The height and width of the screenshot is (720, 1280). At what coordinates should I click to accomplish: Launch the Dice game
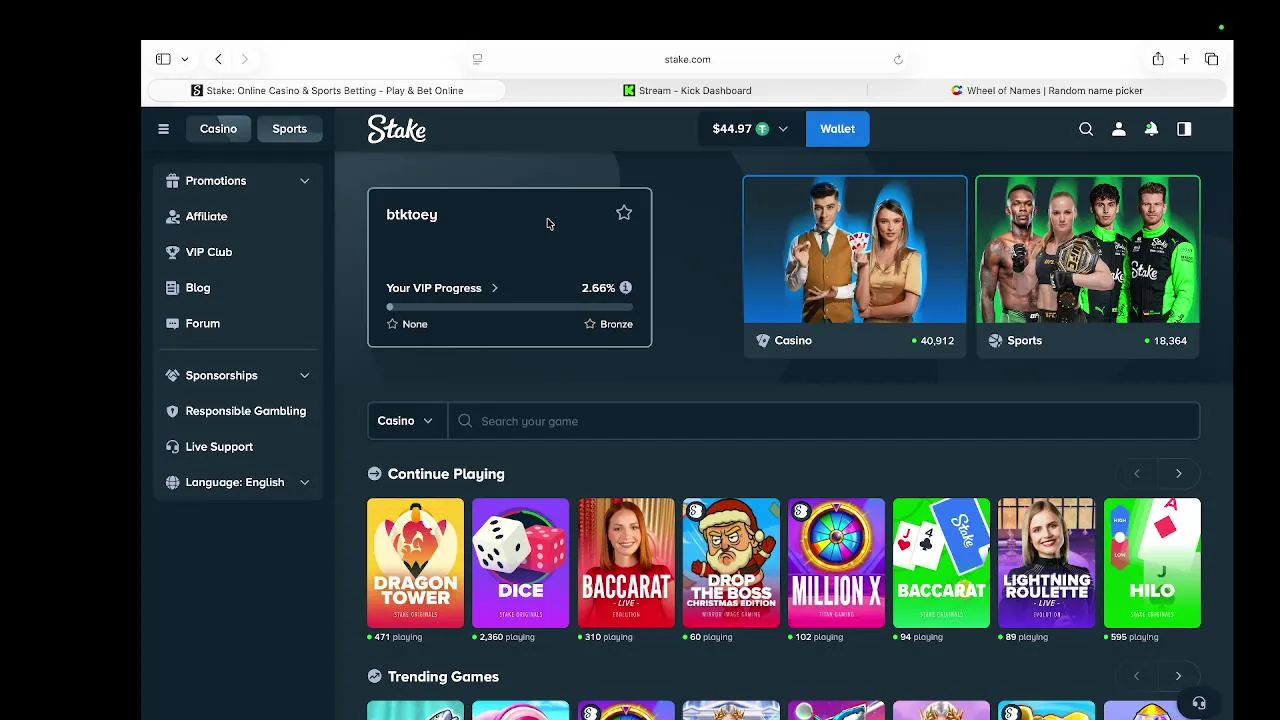click(x=520, y=563)
